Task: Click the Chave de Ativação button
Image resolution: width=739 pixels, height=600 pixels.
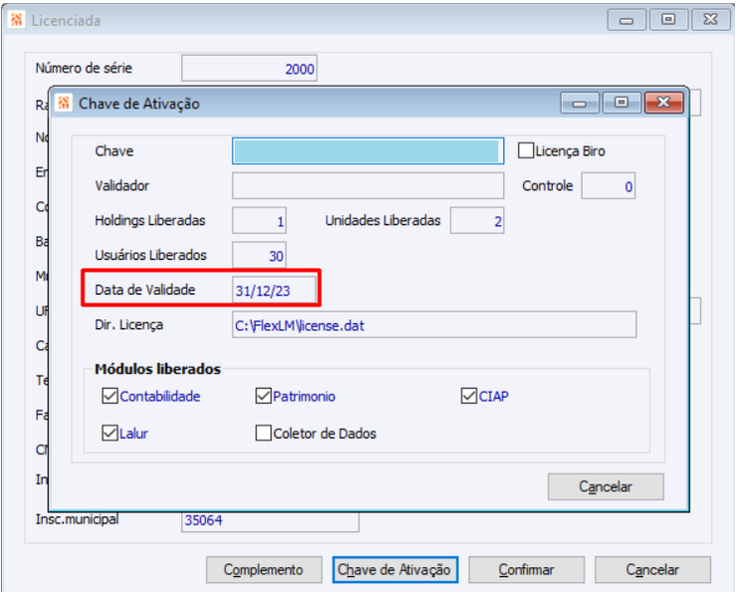Action: 395,569
